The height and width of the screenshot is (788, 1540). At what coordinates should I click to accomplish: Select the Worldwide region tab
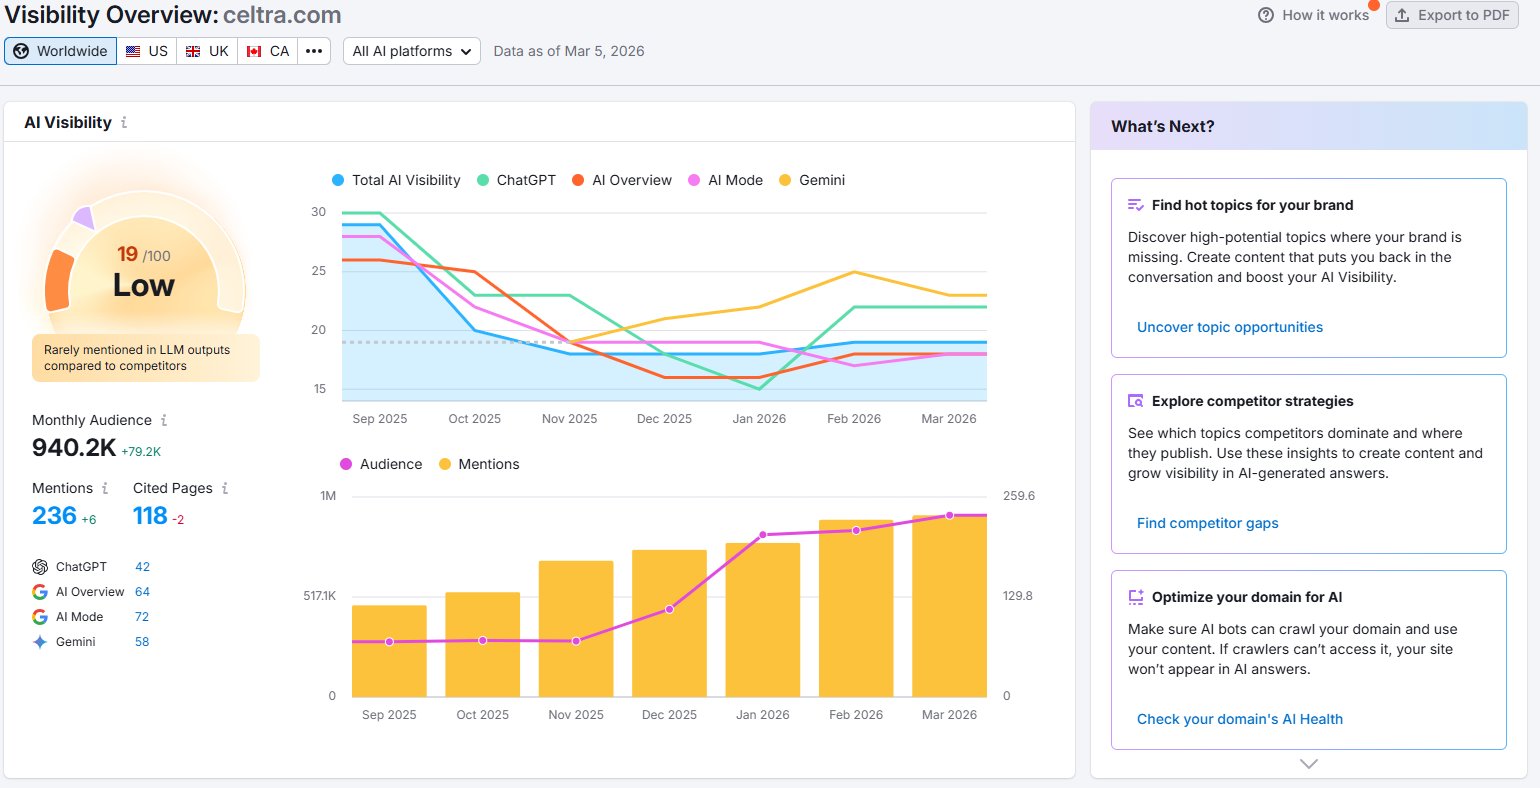point(61,51)
